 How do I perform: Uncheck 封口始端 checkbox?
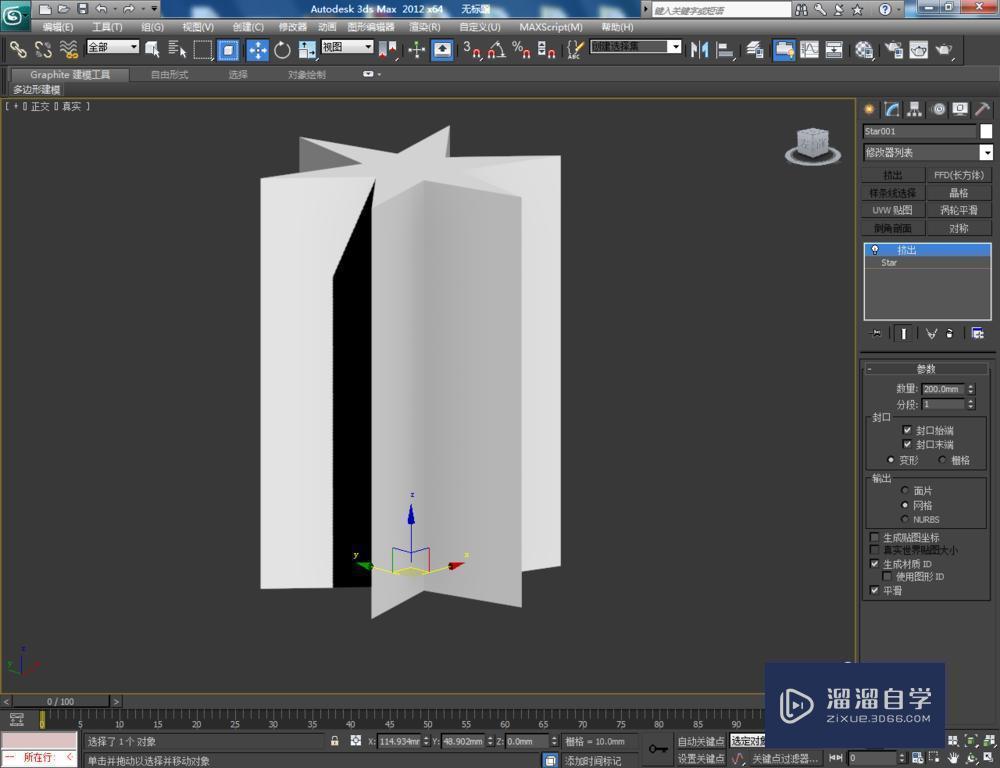coord(908,430)
